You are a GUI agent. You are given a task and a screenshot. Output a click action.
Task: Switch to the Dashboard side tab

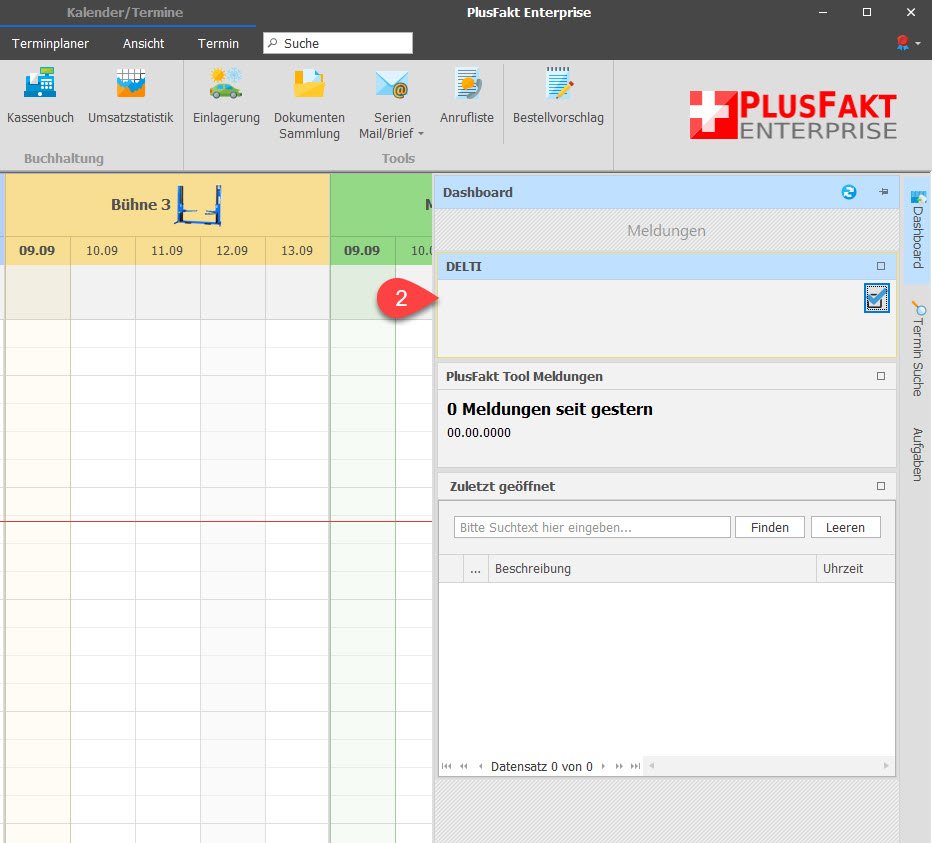click(x=918, y=229)
